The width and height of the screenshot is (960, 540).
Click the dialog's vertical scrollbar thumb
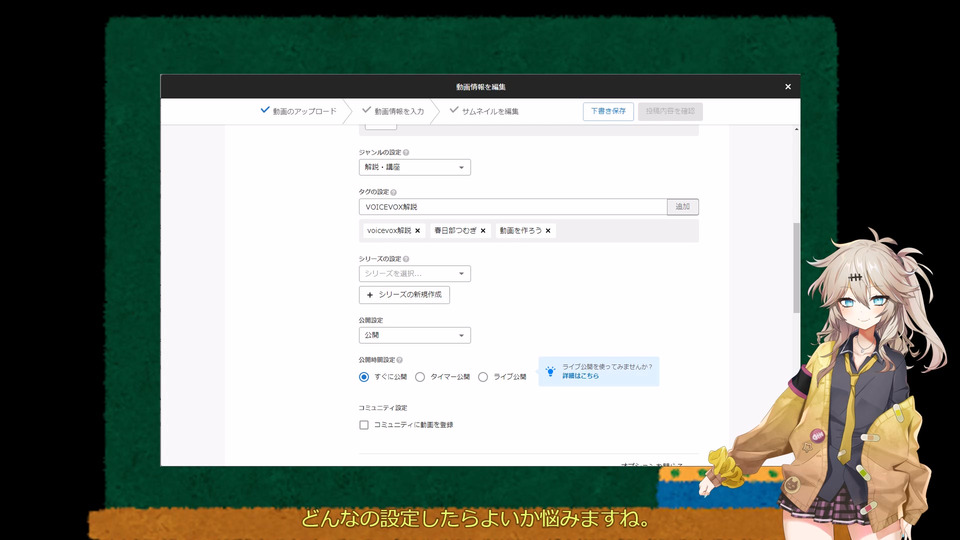[796, 268]
